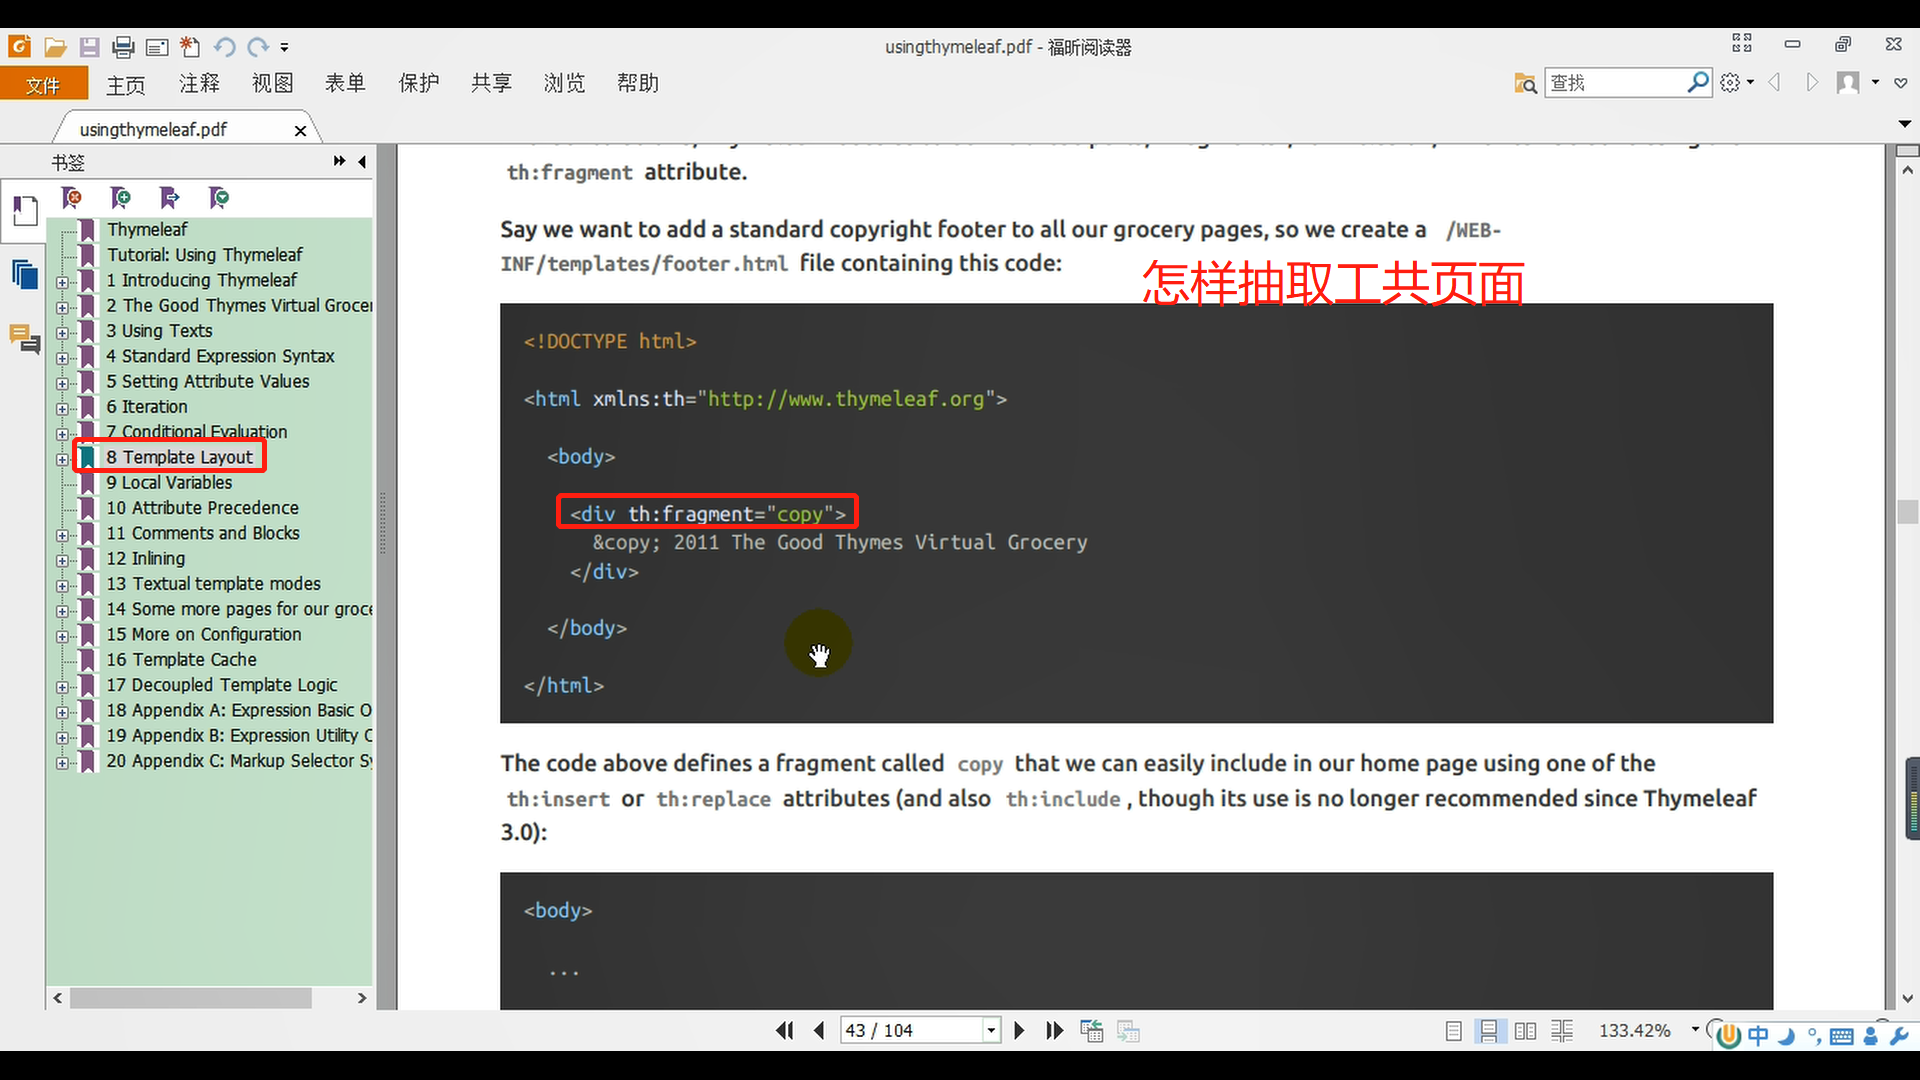Toggle two-page facing view mode
1920x1080 pixels.
click(1525, 1031)
